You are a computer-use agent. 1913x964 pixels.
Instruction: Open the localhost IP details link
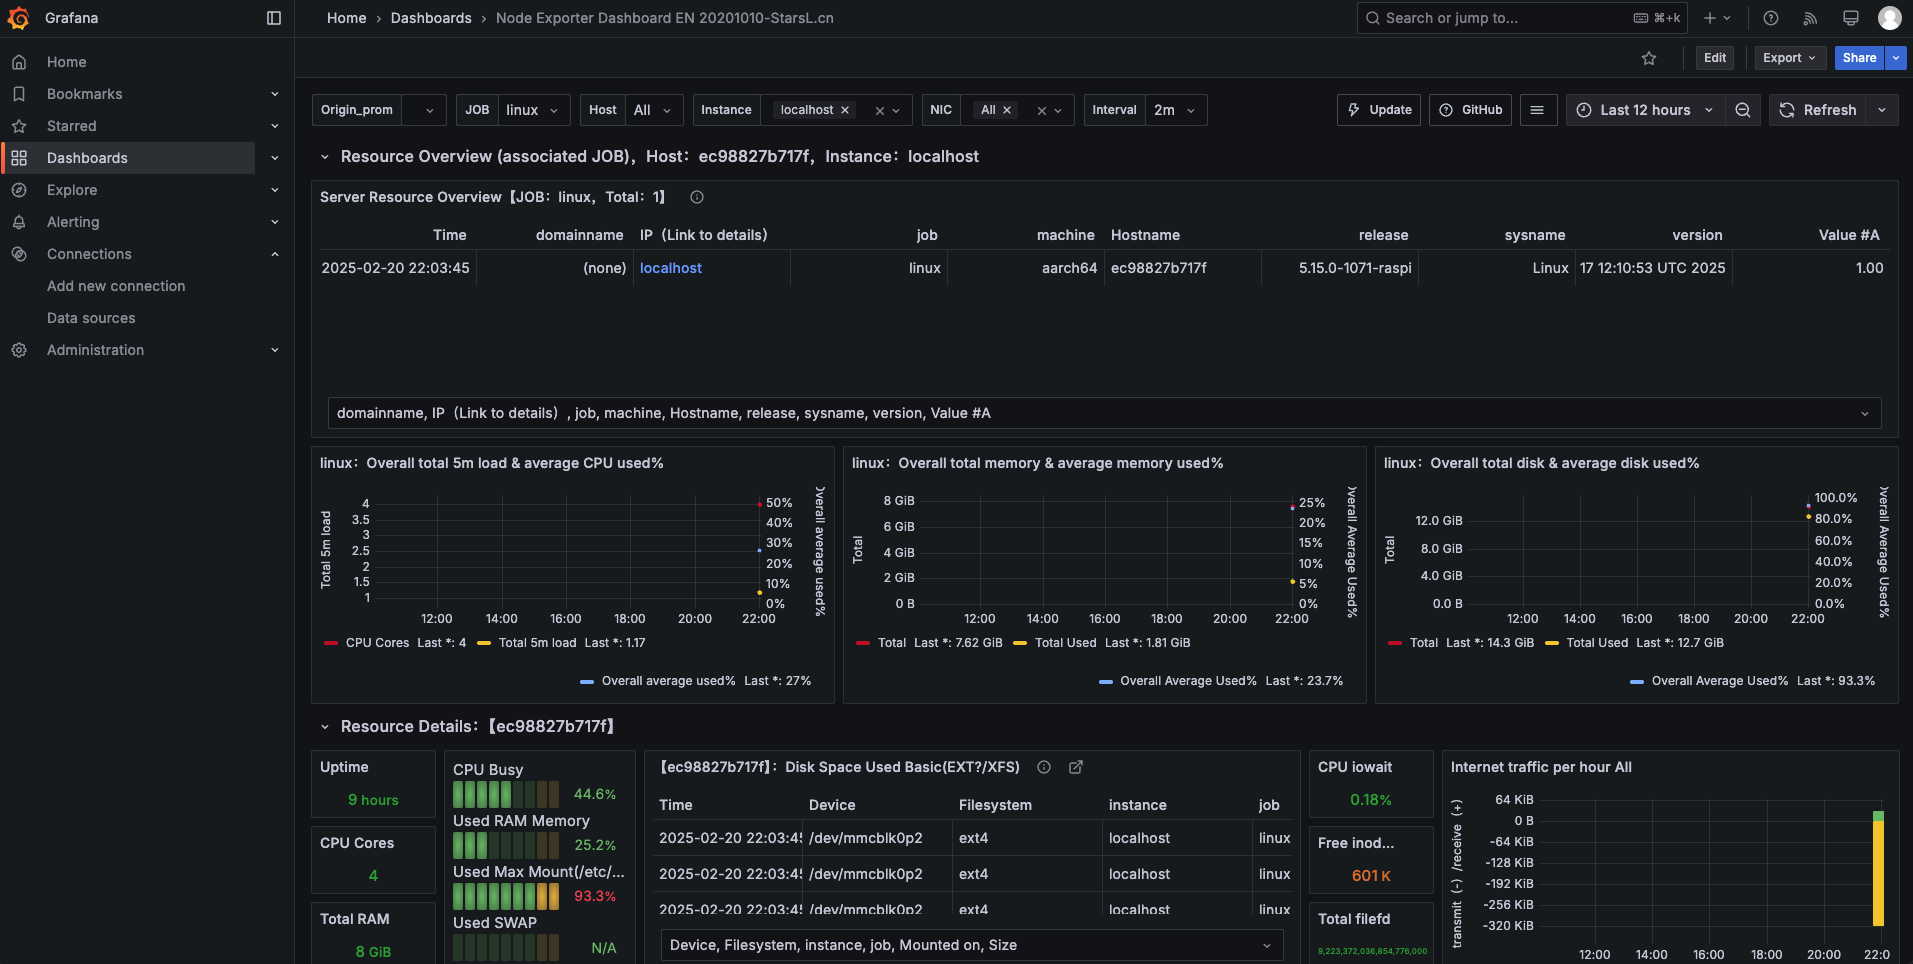671,268
